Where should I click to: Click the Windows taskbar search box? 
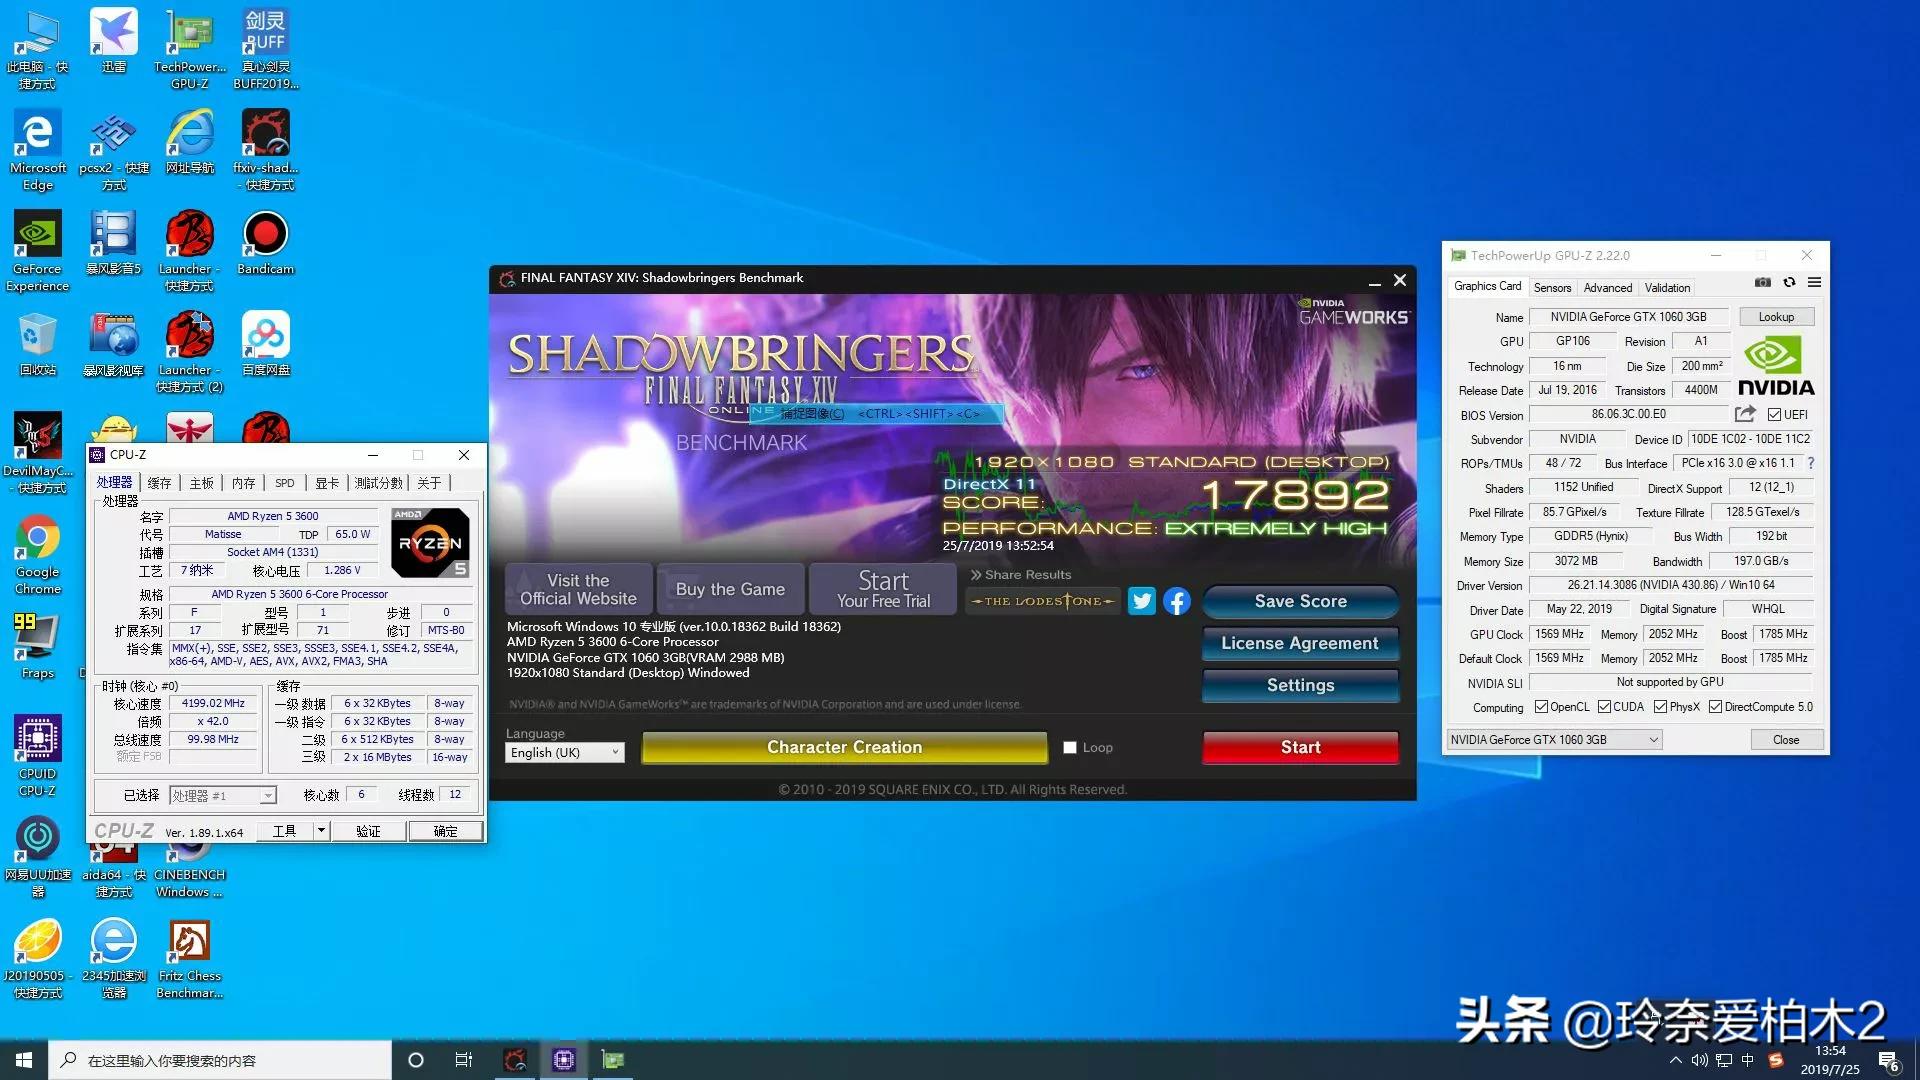[220, 1060]
